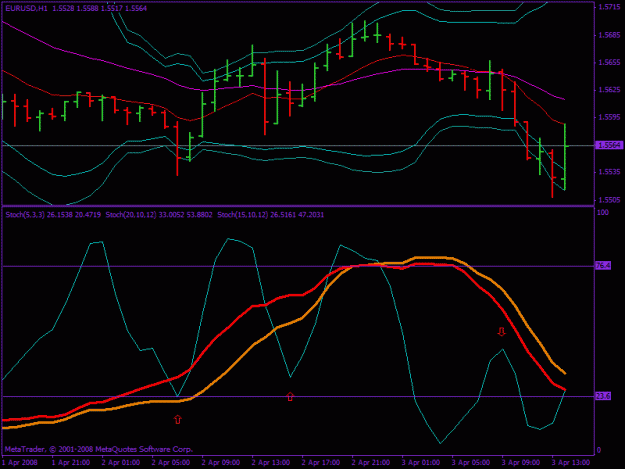Click the highlighted 1.5564 current price tag
The width and height of the screenshot is (625, 469).
(x=609, y=145)
